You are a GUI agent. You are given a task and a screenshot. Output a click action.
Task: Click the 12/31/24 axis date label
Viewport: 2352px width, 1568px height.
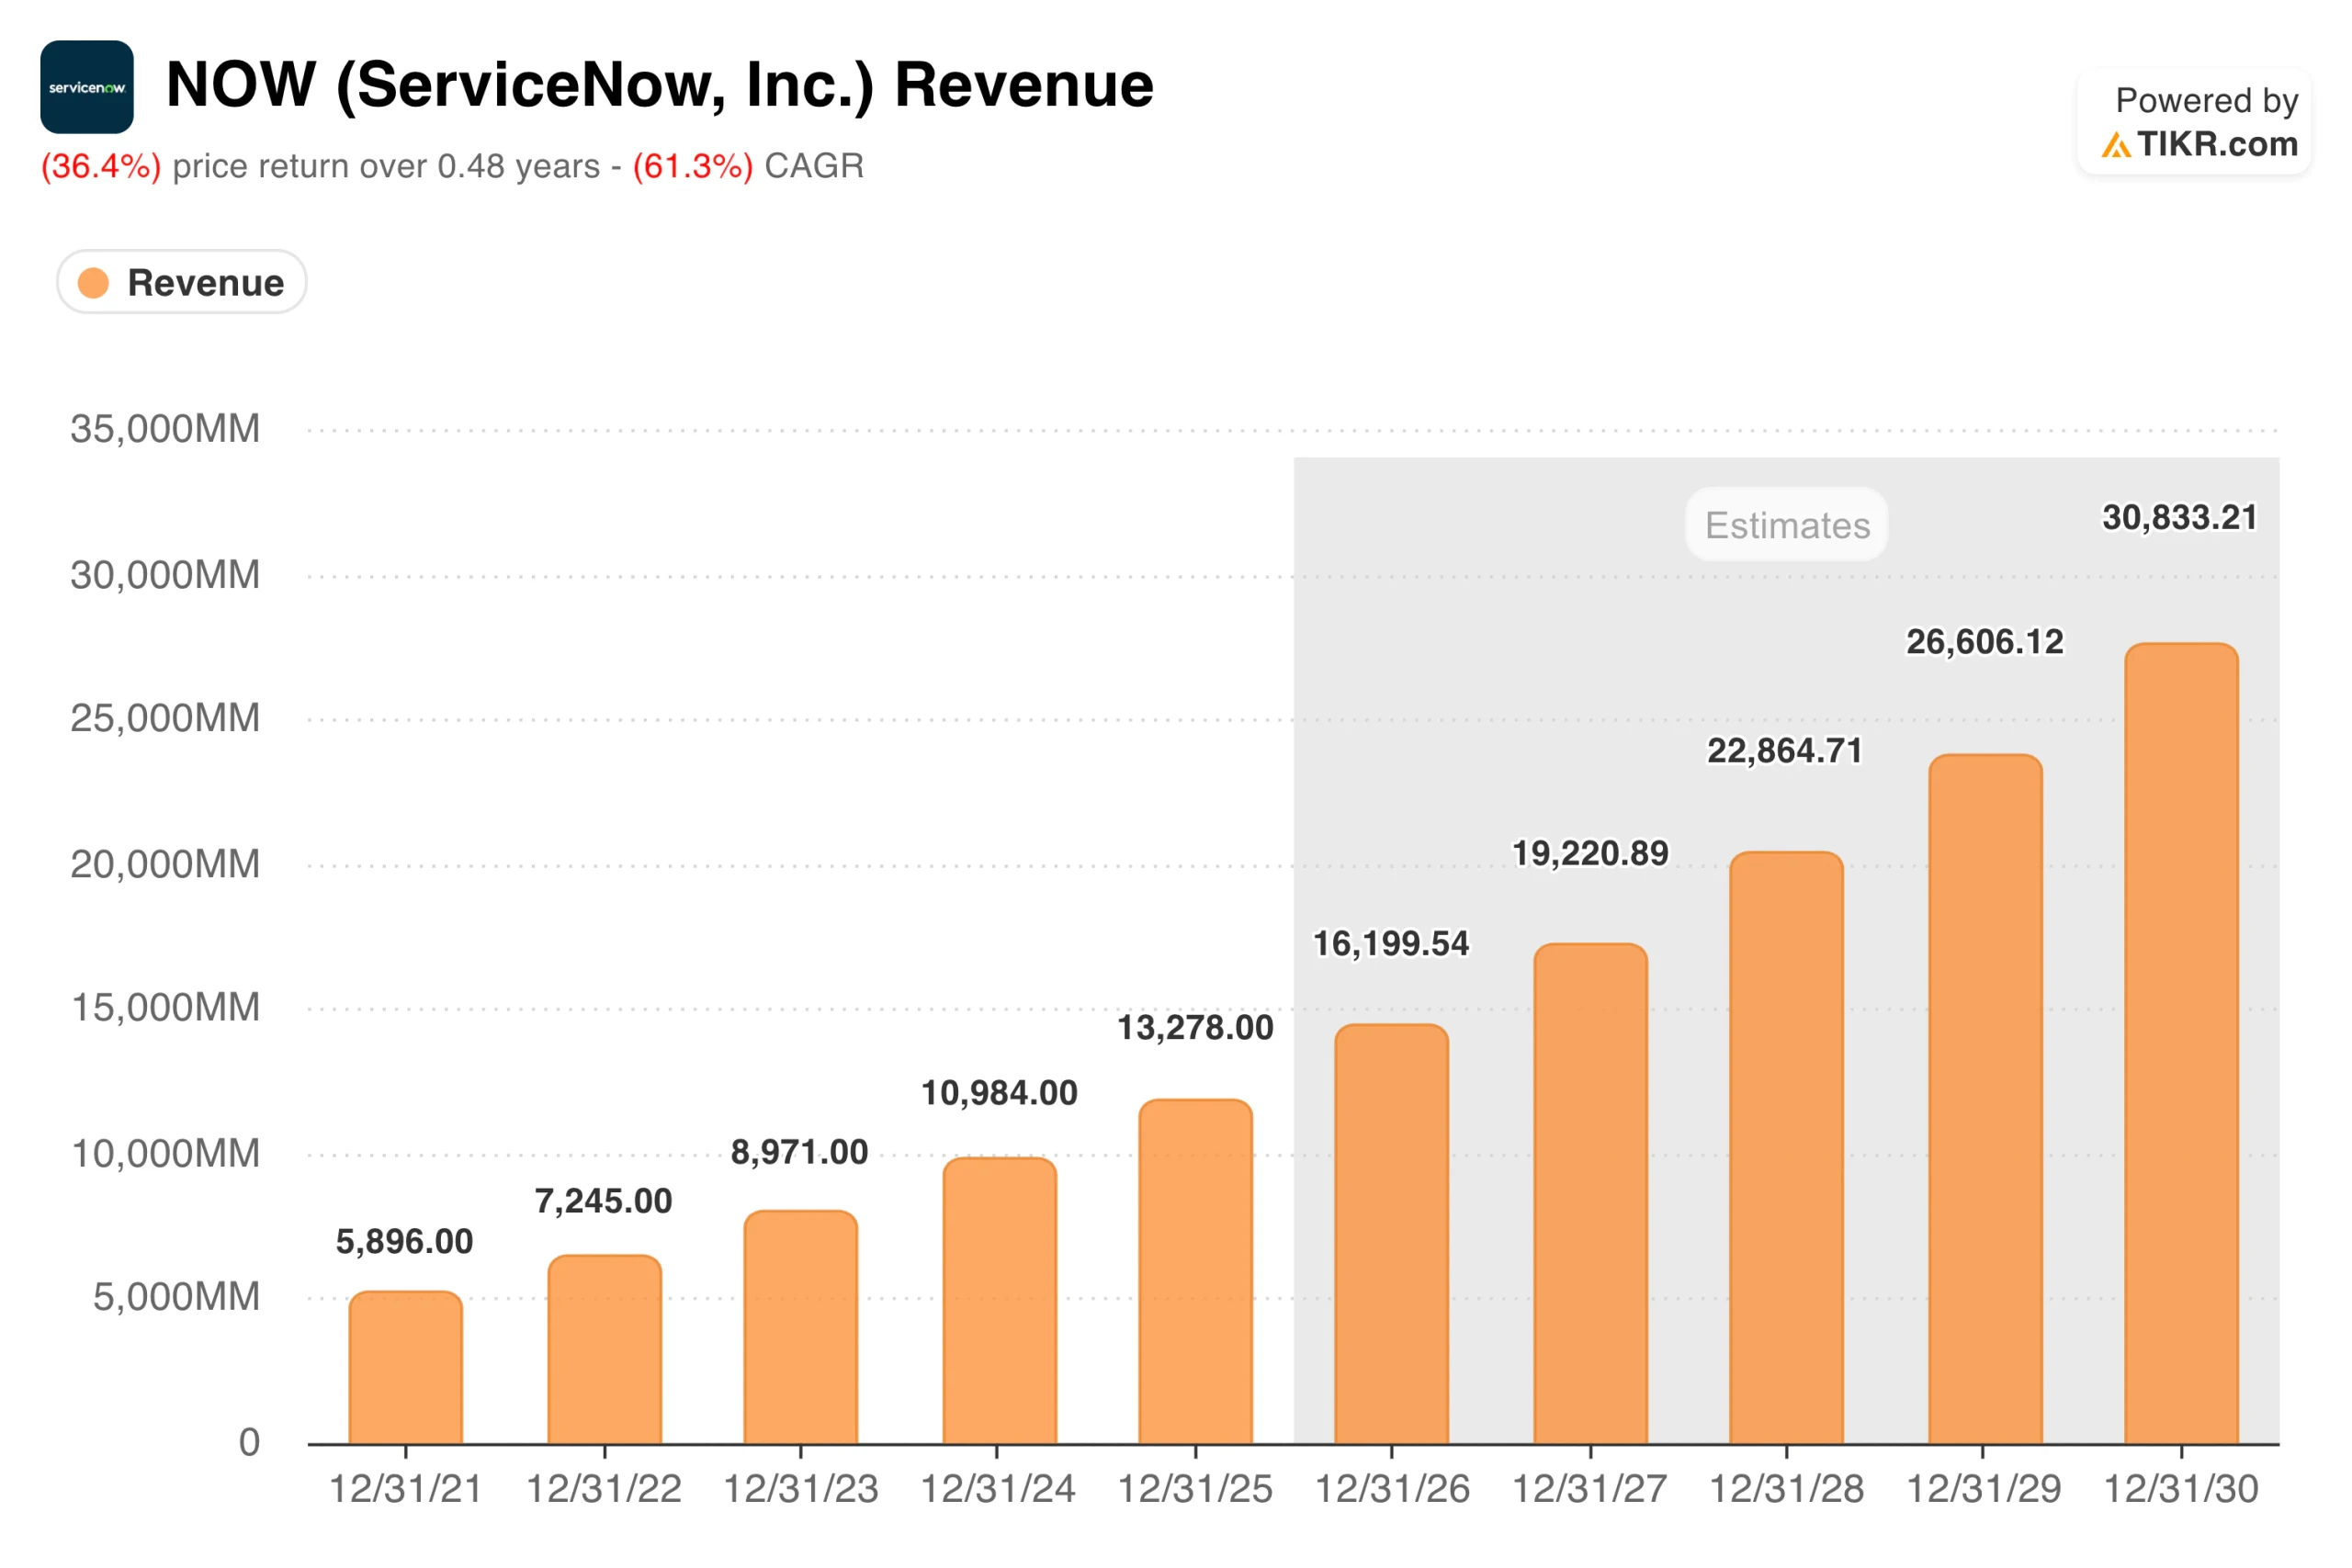pyautogui.click(x=998, y=1489)
